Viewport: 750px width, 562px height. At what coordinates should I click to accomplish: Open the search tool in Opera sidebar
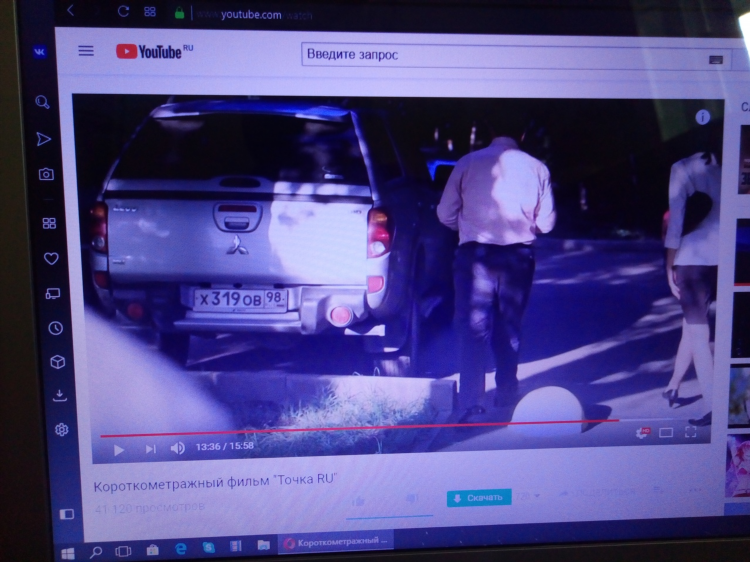(42, 101)
